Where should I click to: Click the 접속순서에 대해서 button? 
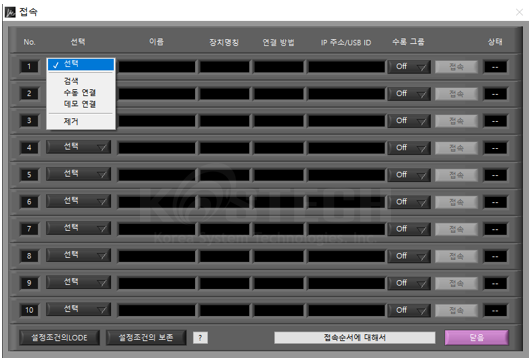(355, 338)
